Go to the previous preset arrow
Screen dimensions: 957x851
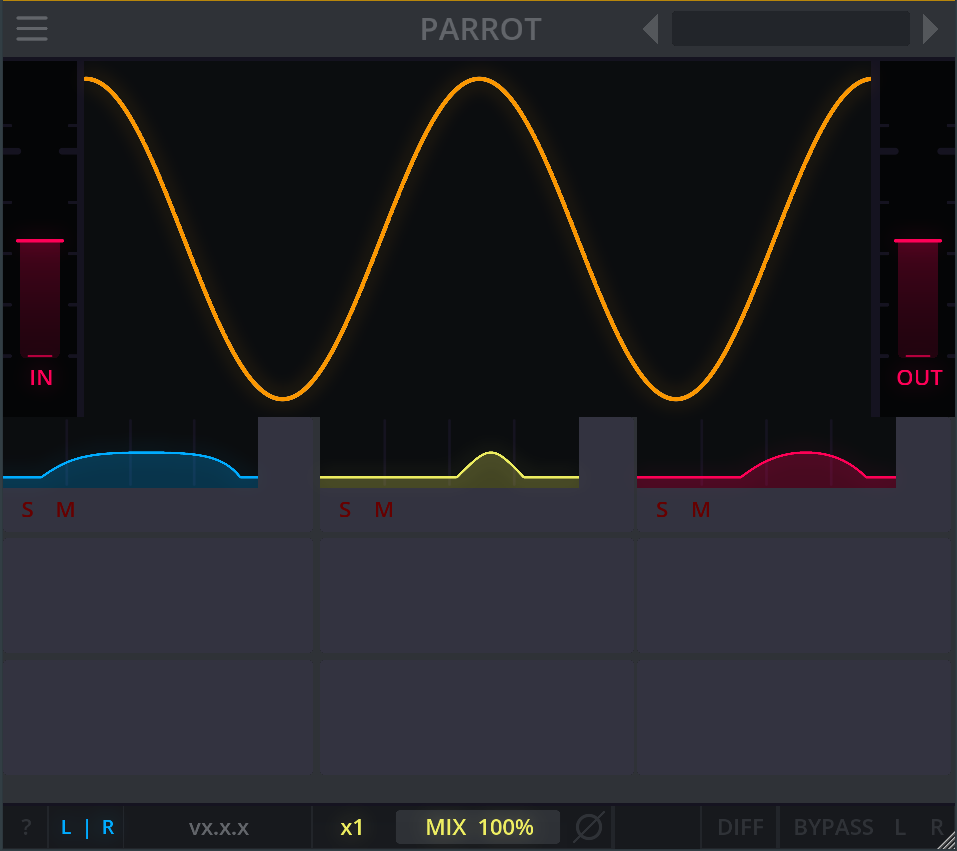[651, 29]
